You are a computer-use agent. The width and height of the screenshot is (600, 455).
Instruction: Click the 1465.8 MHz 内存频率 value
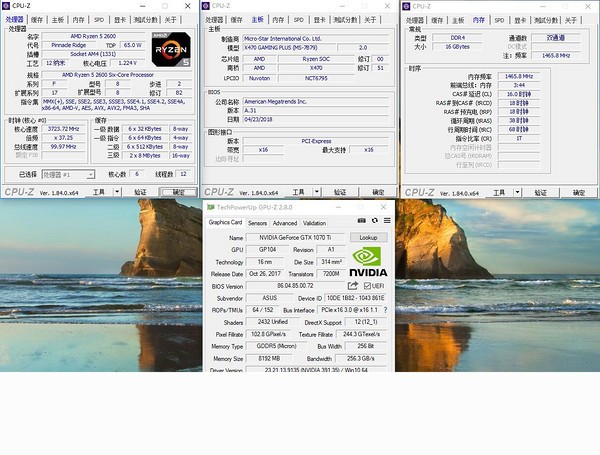[519, 76]
